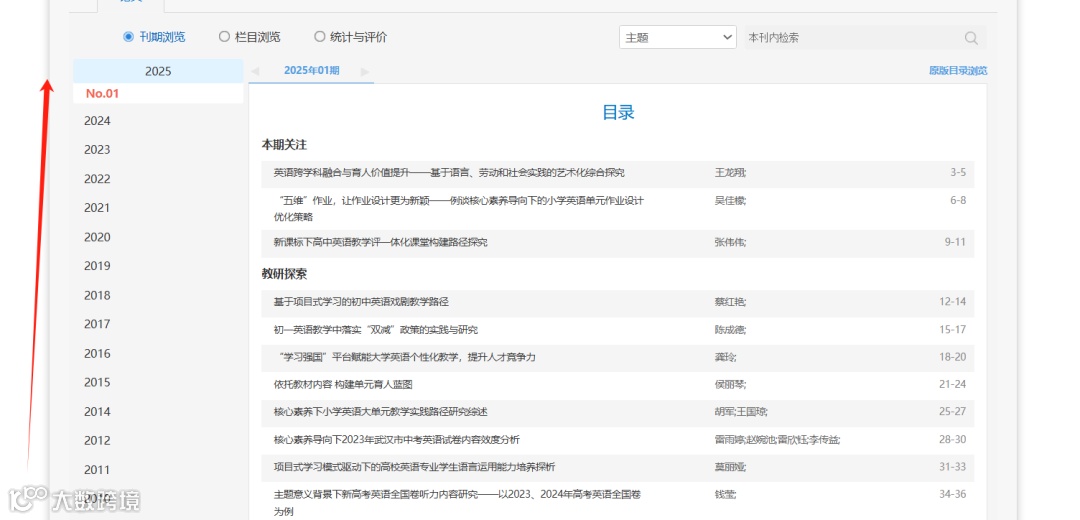Select issue No.01
This screenshot has width=1080, height=520.
[x=102, y=94]
